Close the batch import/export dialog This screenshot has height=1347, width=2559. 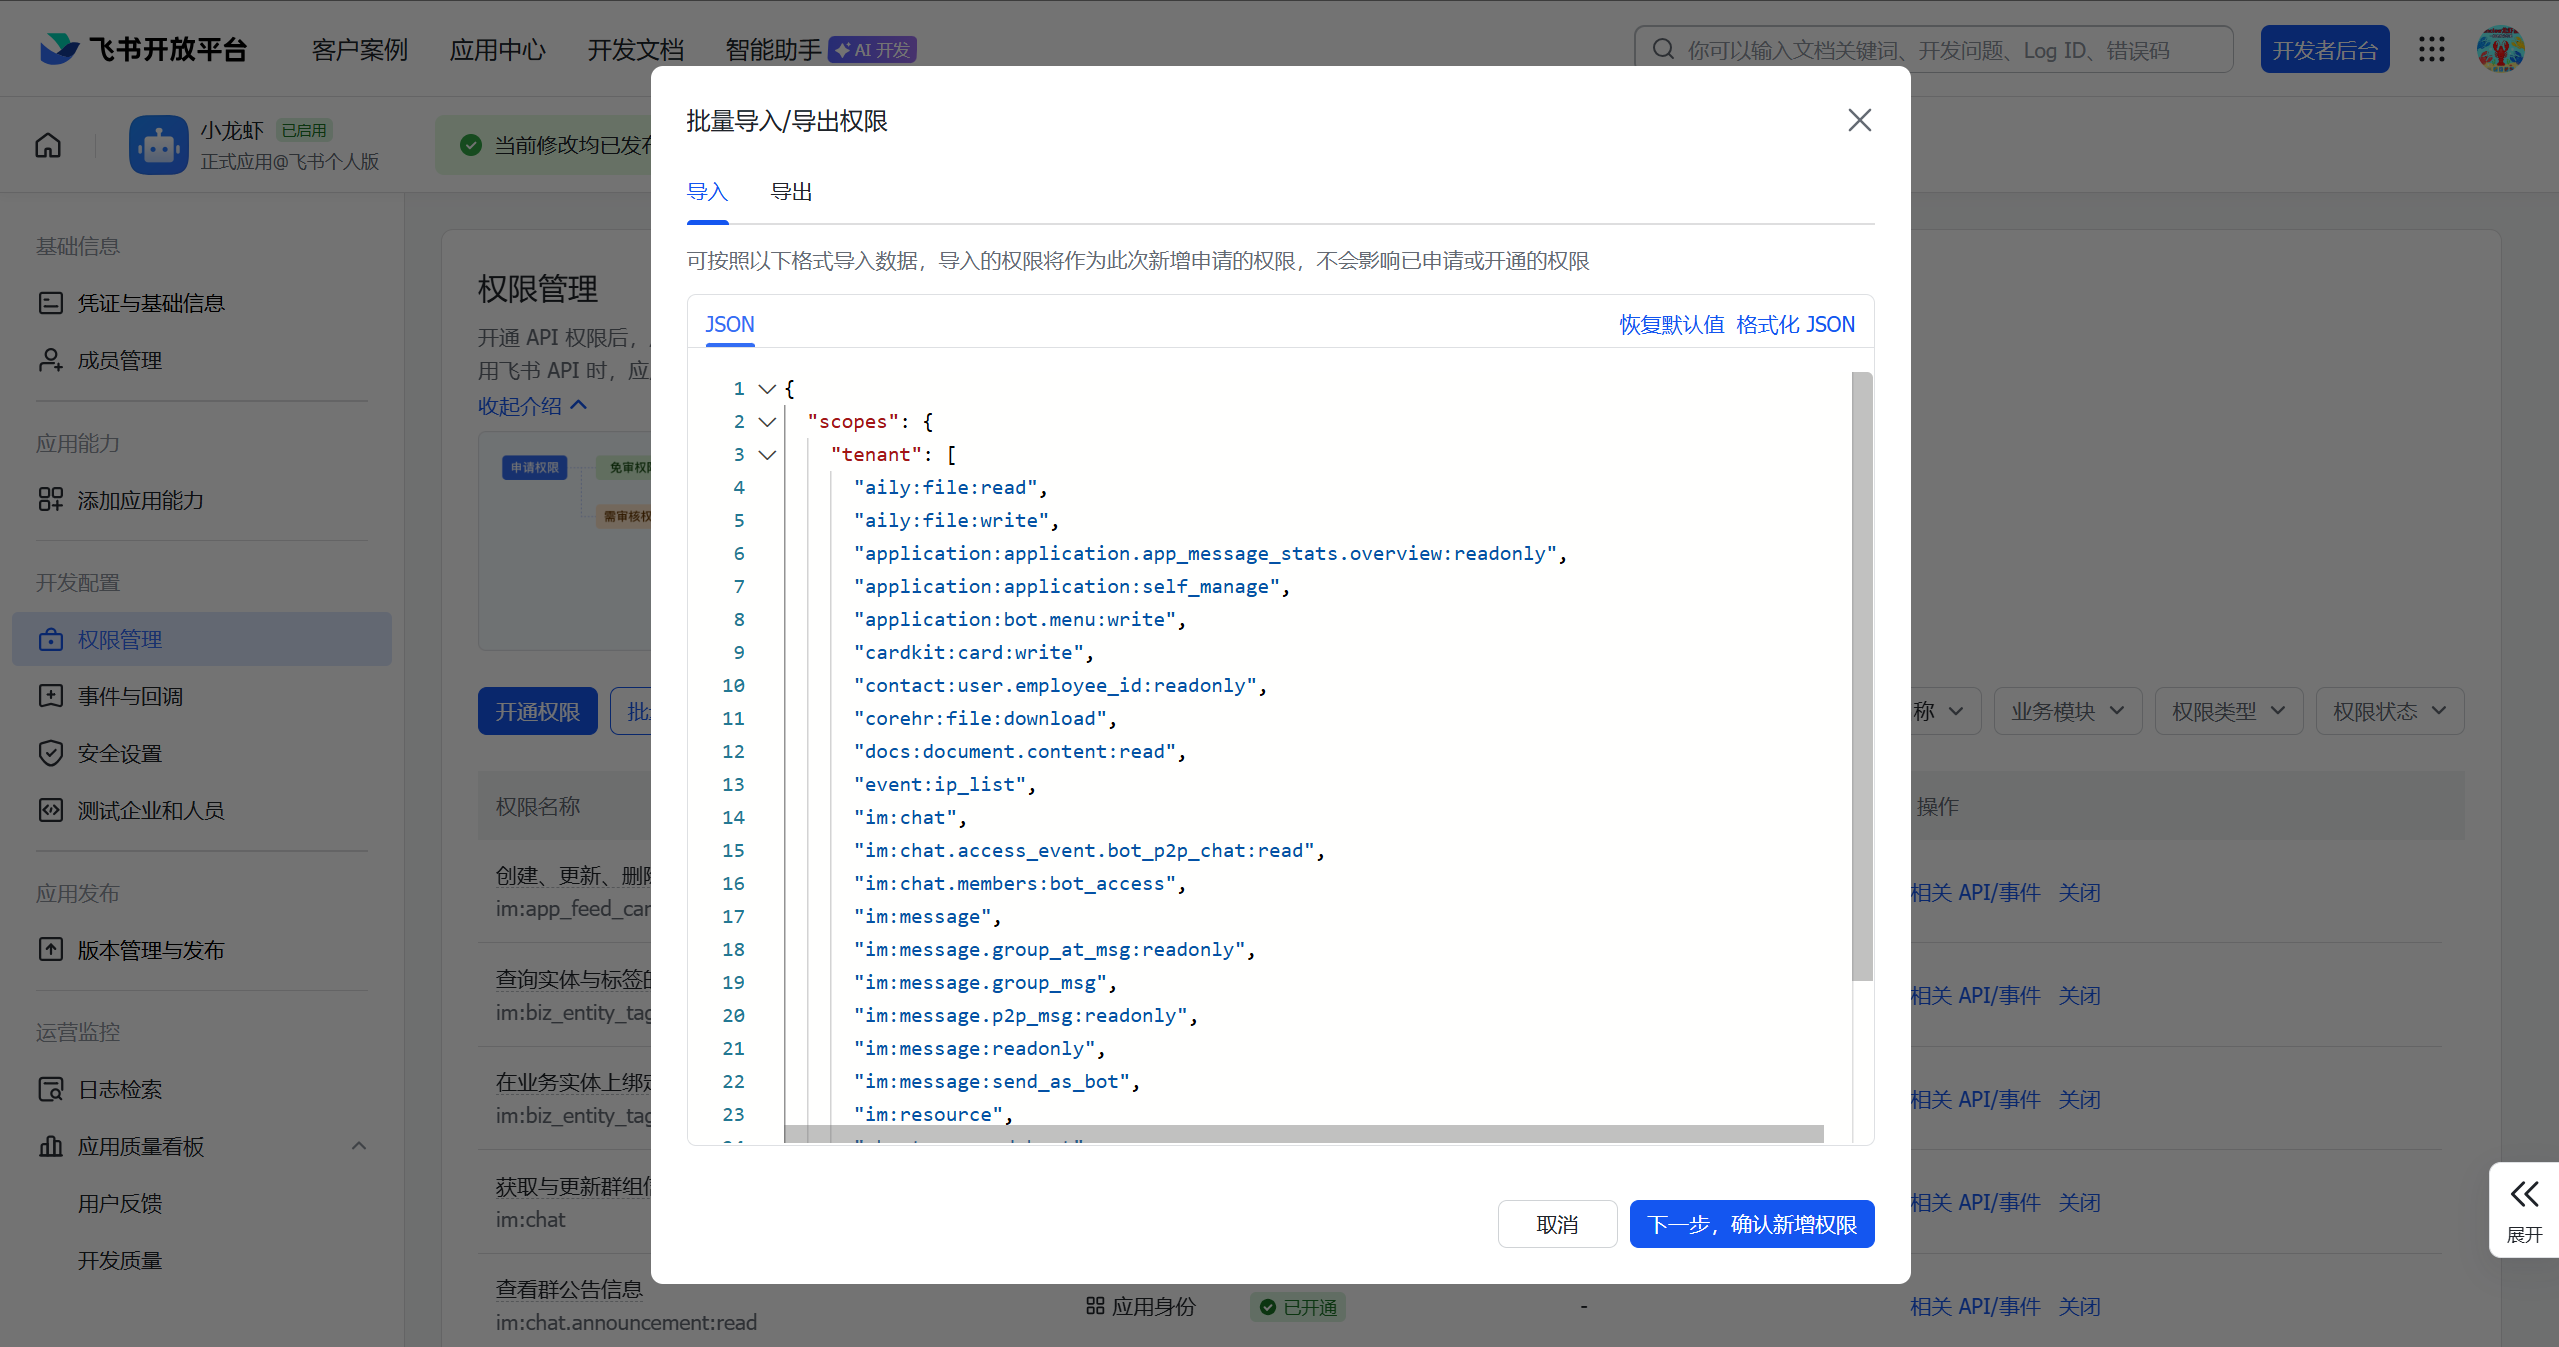(1859, 120)
